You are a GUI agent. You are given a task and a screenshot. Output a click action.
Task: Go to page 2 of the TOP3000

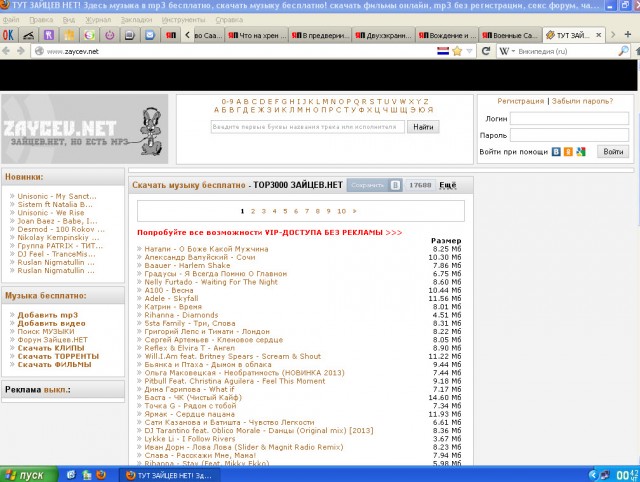click(253, 211)
